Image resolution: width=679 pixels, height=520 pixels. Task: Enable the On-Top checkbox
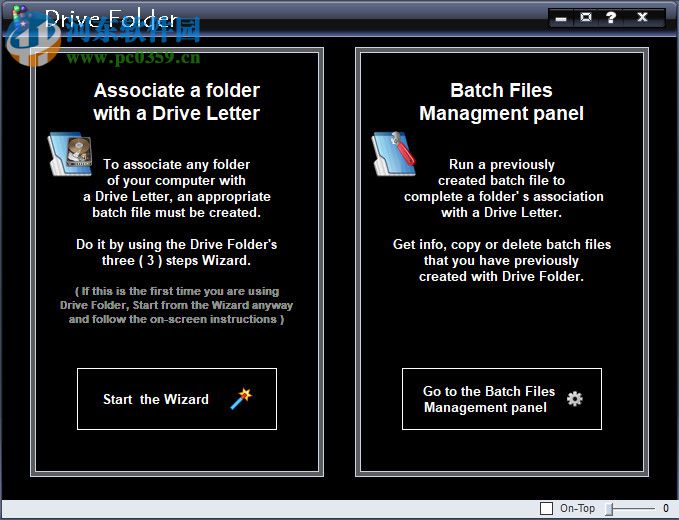click(x=546, y=508)
